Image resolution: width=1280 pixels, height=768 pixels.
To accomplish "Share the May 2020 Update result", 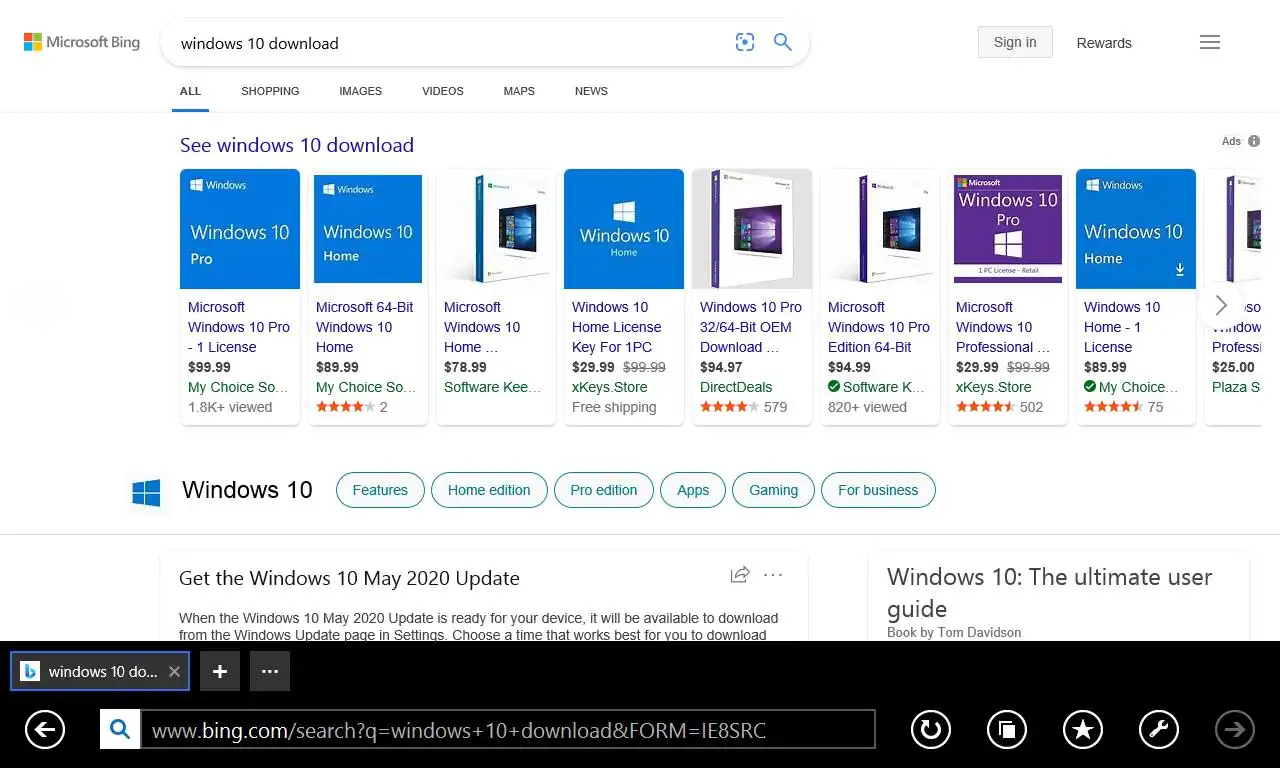I will (x=740, y=574).
